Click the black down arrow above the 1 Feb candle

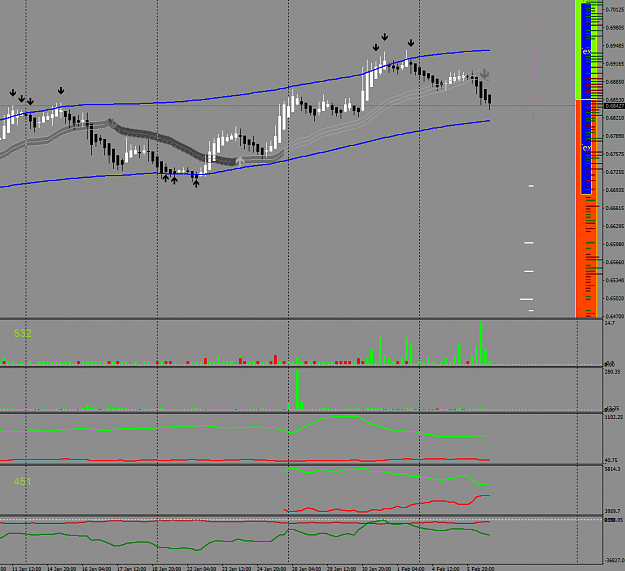pos(411,43)
